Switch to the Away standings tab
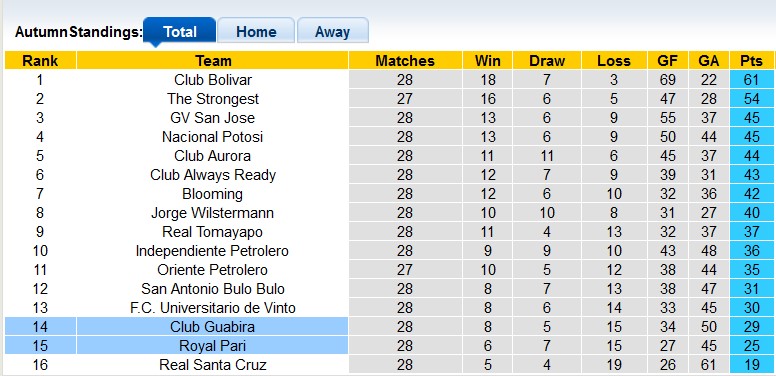Screen dimensions: 776x376 332,31
